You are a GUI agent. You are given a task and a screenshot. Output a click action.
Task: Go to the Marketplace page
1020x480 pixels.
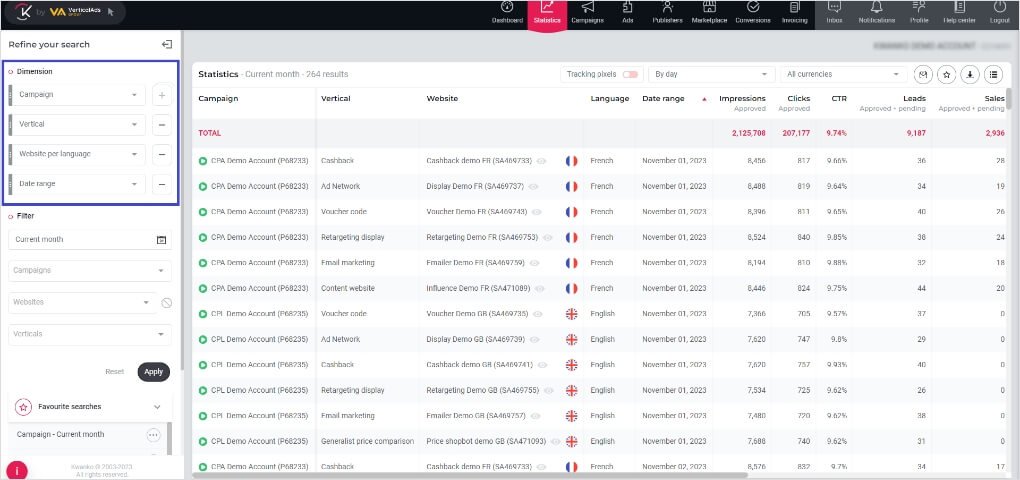(710, 13)
